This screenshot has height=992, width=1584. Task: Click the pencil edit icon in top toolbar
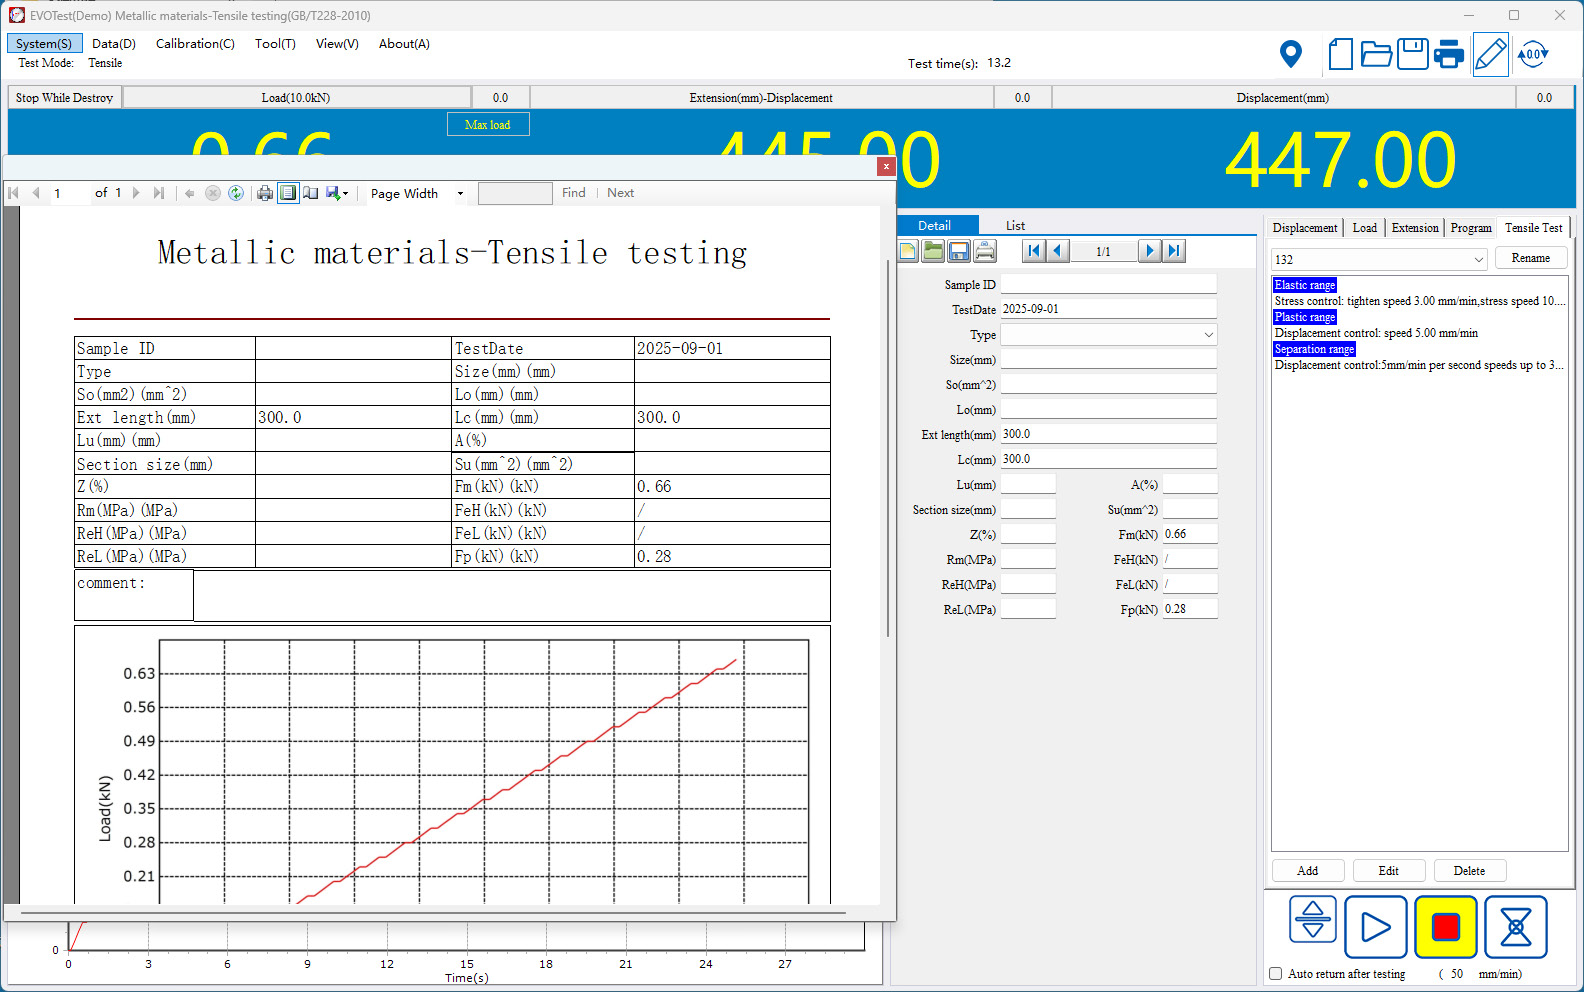click(1490, 54)
